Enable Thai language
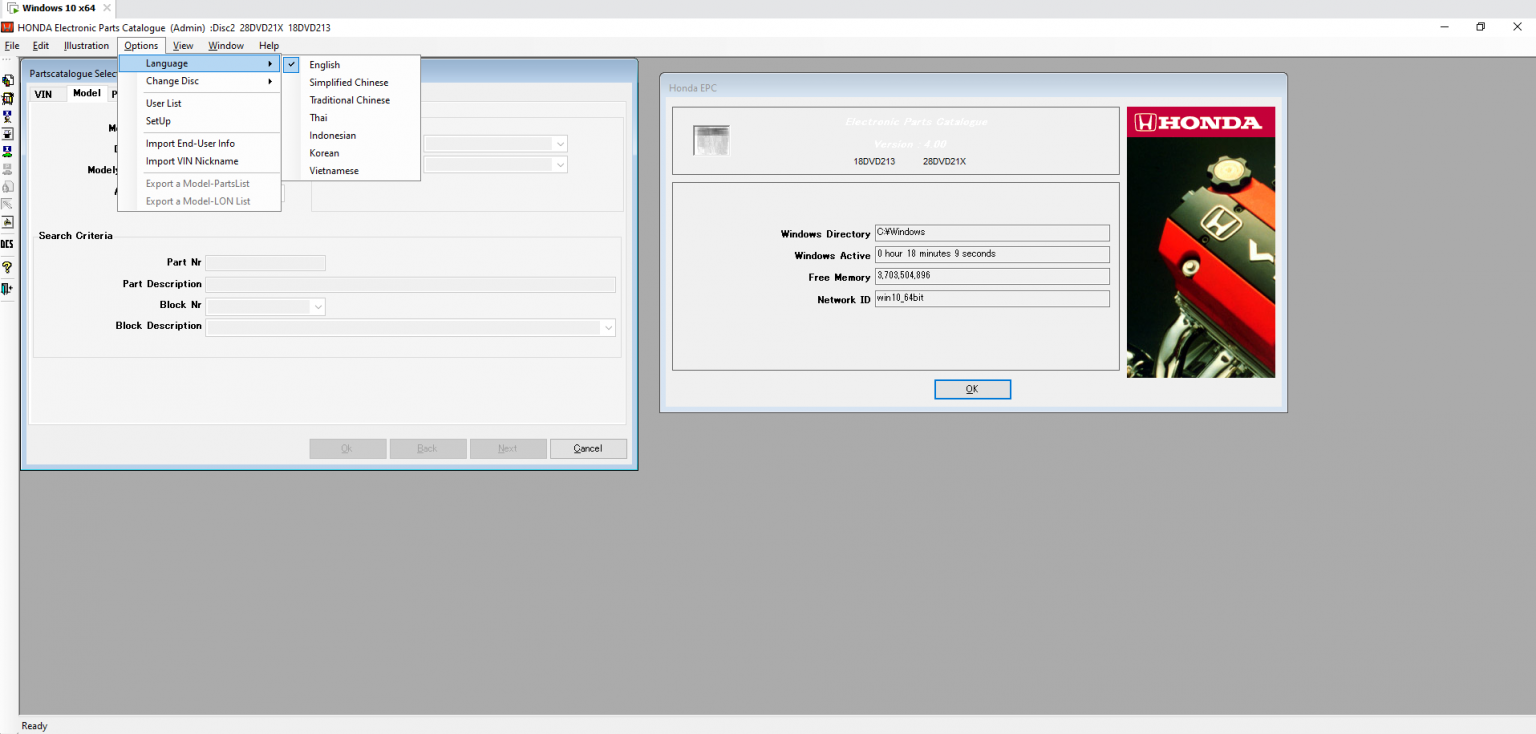This screenshot has width=1536, height=734. [318, 117]
